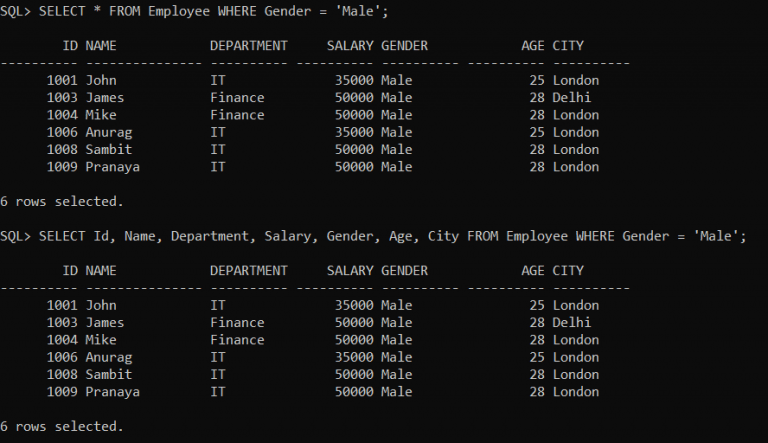Click the second SELECT Id, Name query line

(373, 236)
